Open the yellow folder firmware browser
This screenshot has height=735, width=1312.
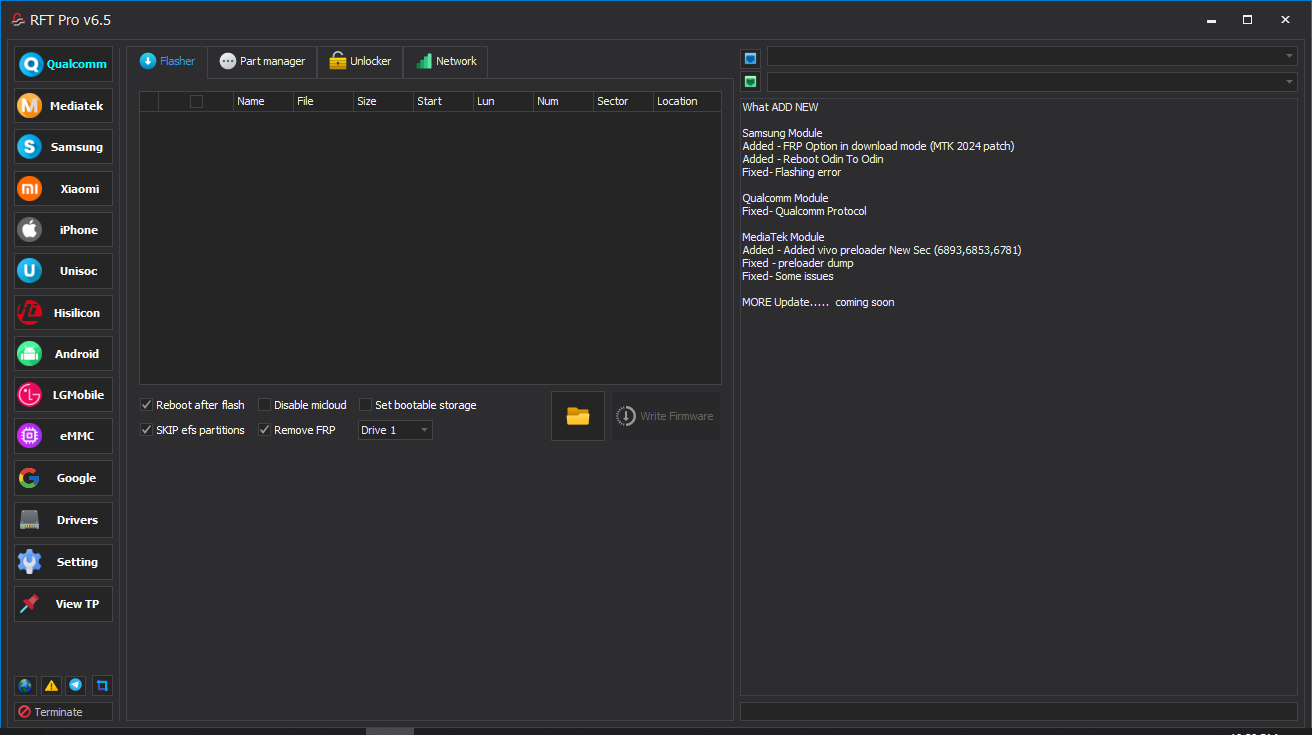coord(578,416)
